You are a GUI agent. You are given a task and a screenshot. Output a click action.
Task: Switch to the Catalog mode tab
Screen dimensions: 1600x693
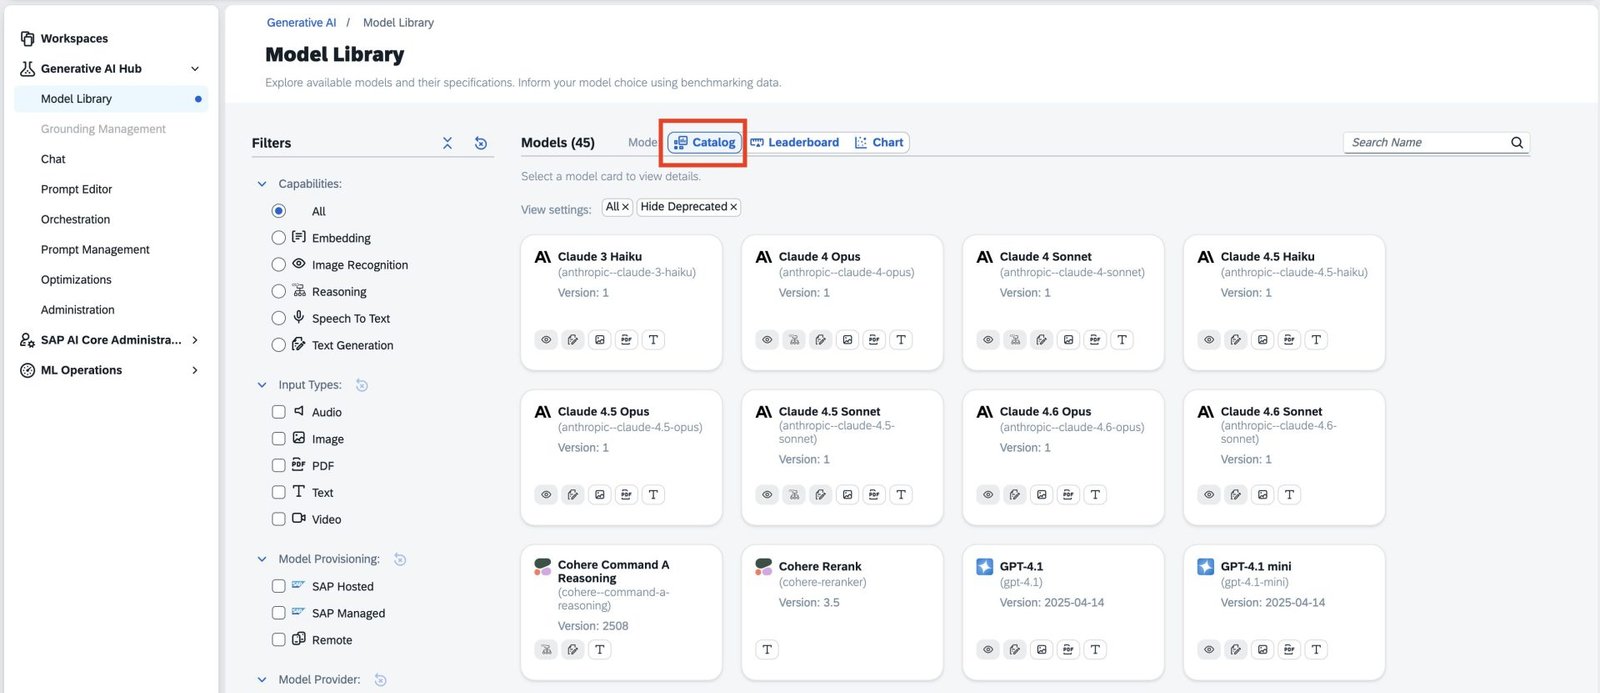[x=705, y=143]
